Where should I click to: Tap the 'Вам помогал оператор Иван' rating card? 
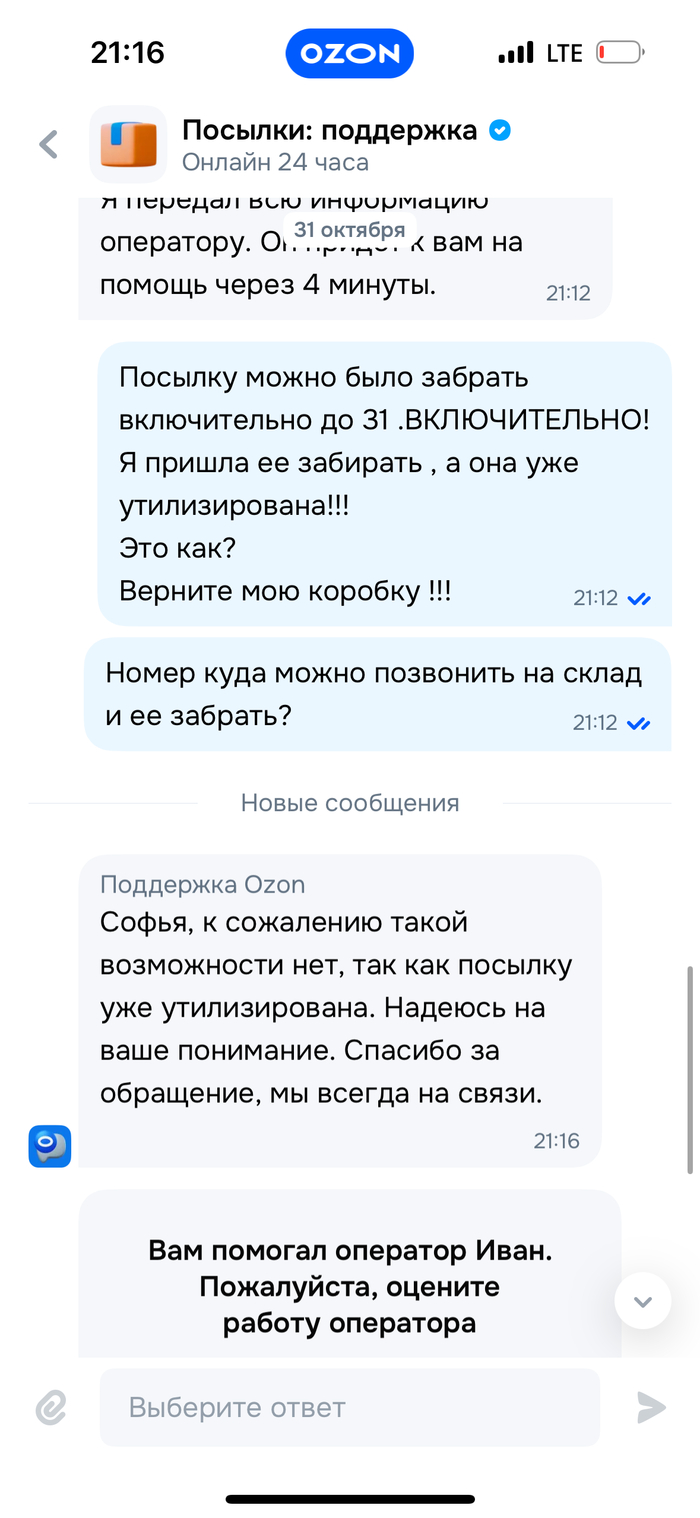tap(349, 1286)
